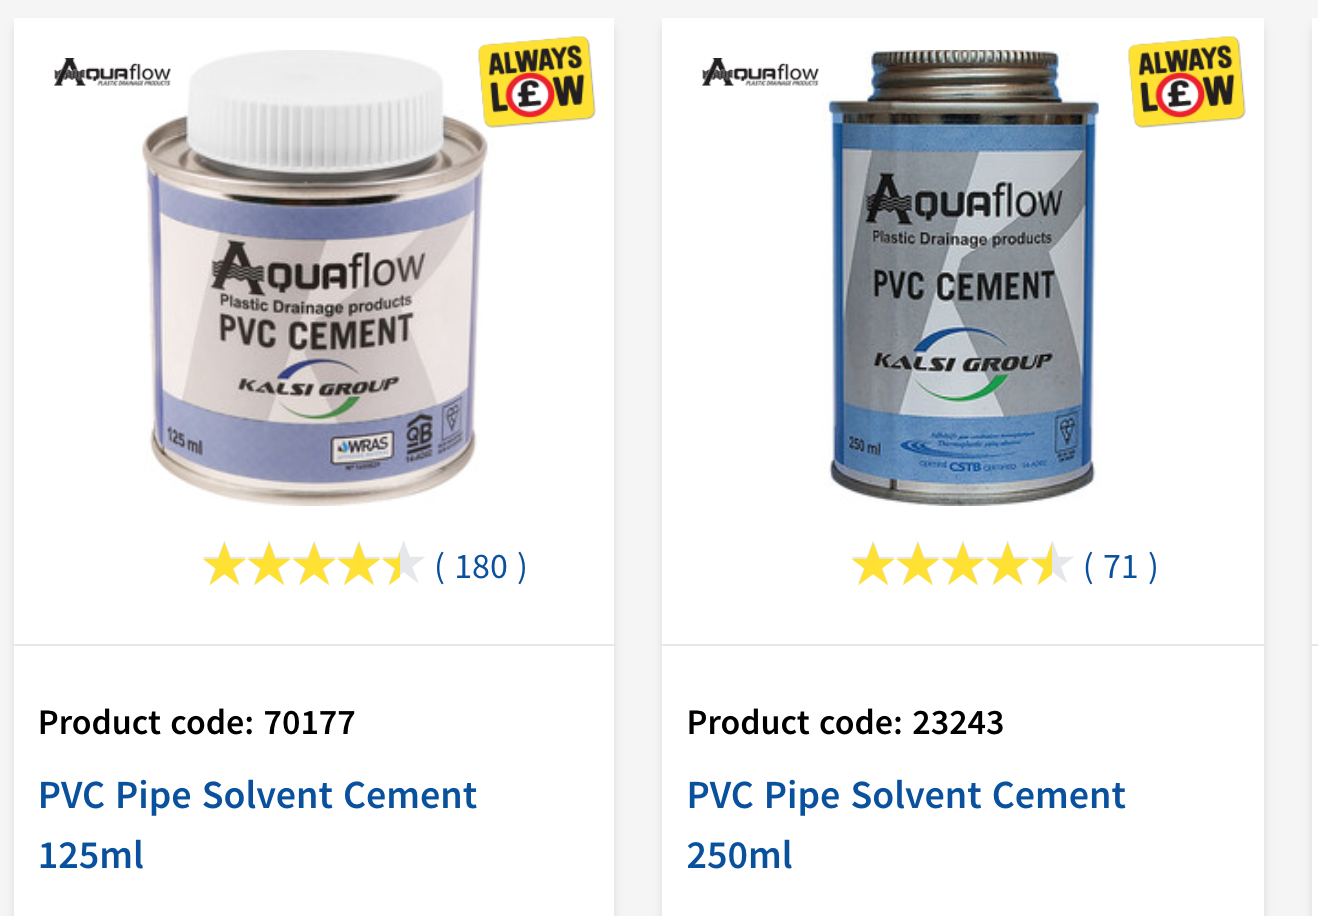Click Product code 70177 text
The width and height of the screenshot is (1318, 916).
click(x=197, y=722)
